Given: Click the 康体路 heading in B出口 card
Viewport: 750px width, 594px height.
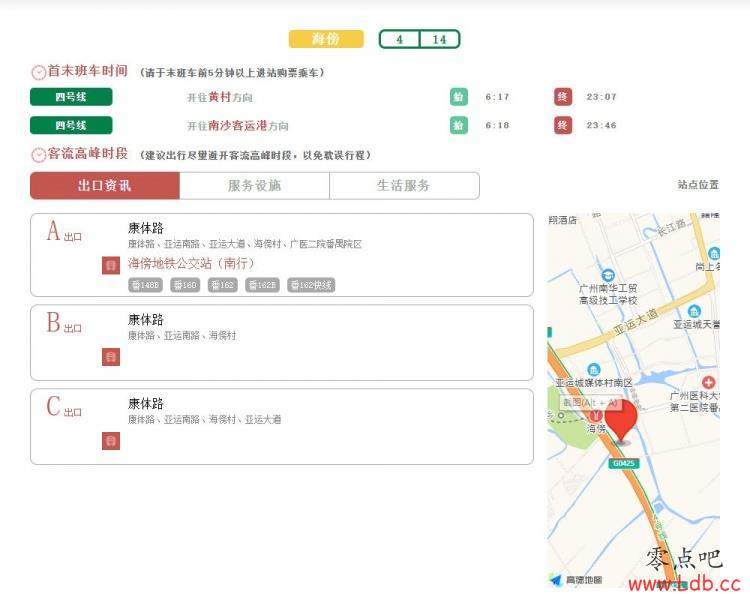Looking at the screenshot, I should (x=146, y=319).
